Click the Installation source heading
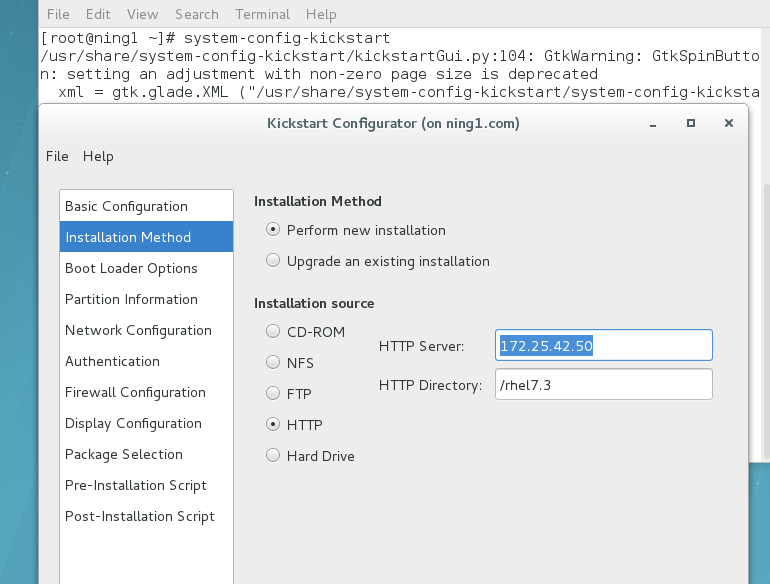This screenshot has height=584, width=770. [314, 304]
